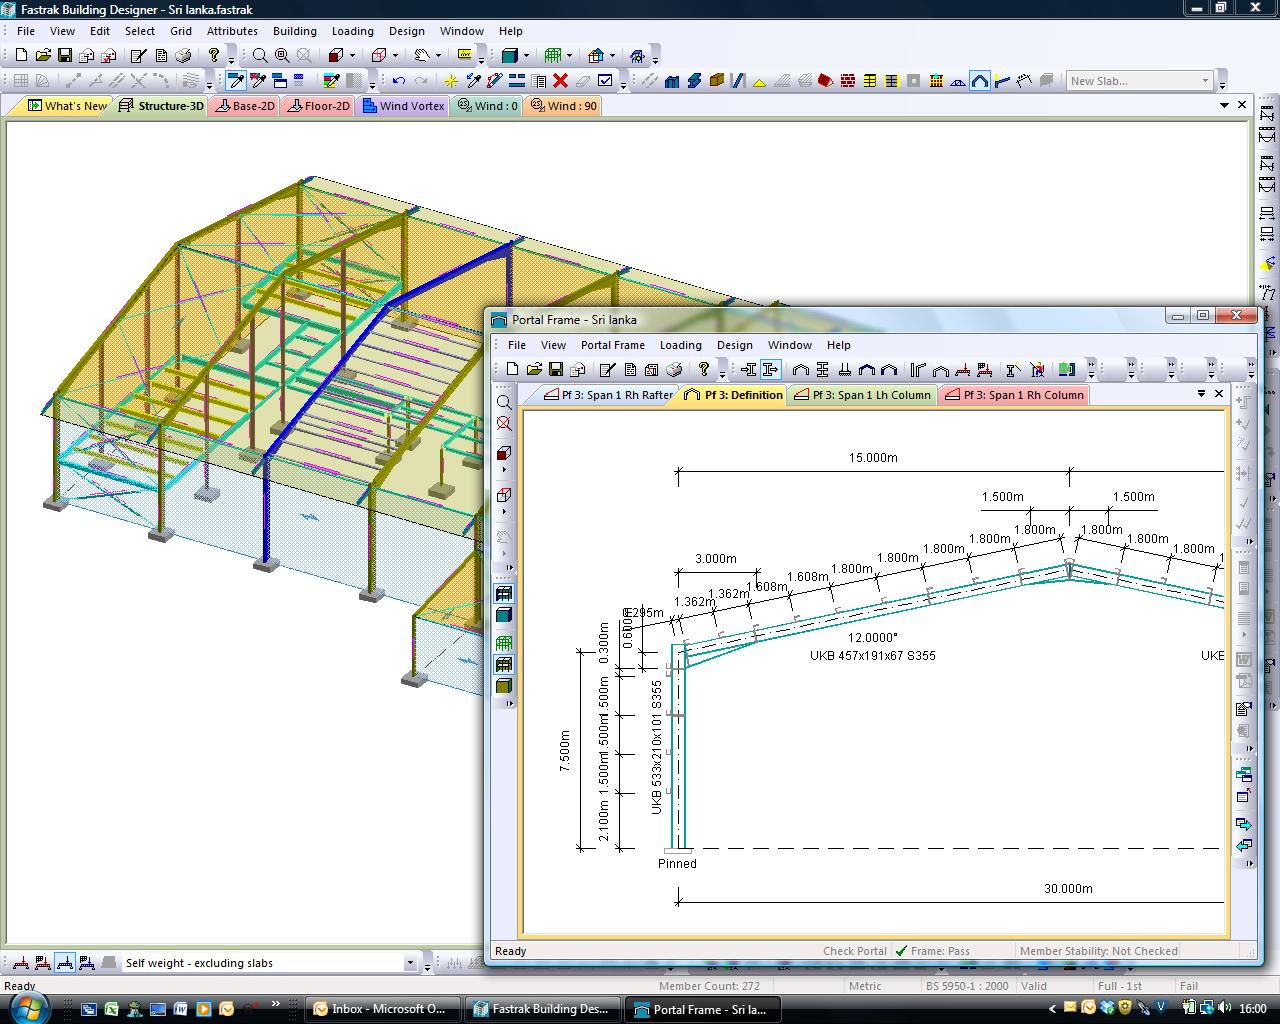Select the brick wall creation tool
Viewport: 1280px width, 1024px height.
click(846, 80)
